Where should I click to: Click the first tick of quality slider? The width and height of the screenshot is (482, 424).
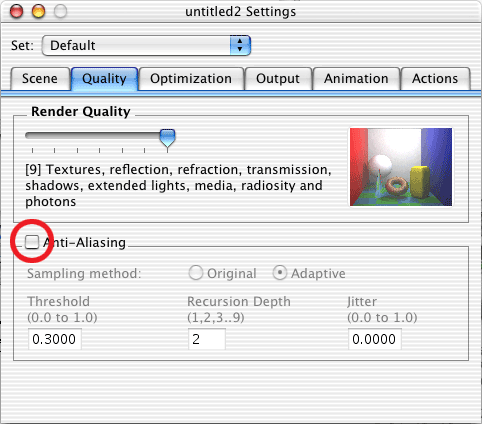pyautogui.click(x=32, y=151)
